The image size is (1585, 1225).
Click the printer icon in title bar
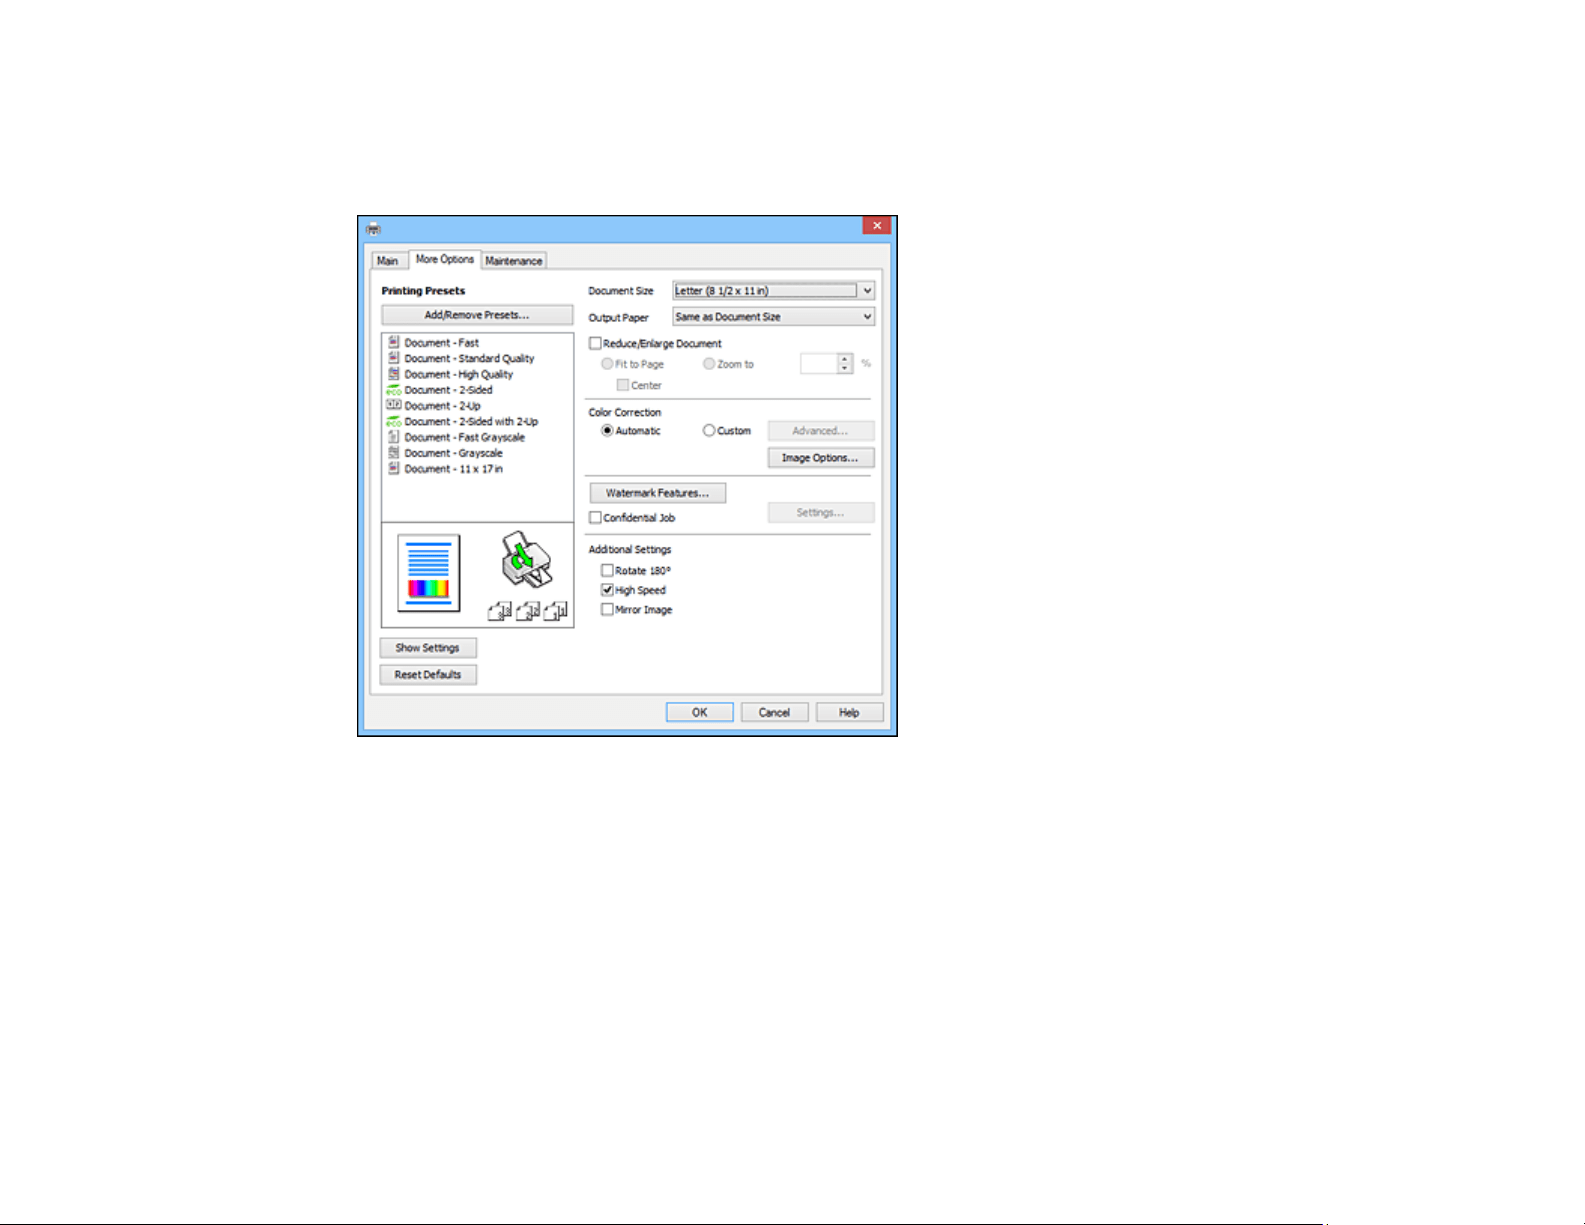coord(373,227)
